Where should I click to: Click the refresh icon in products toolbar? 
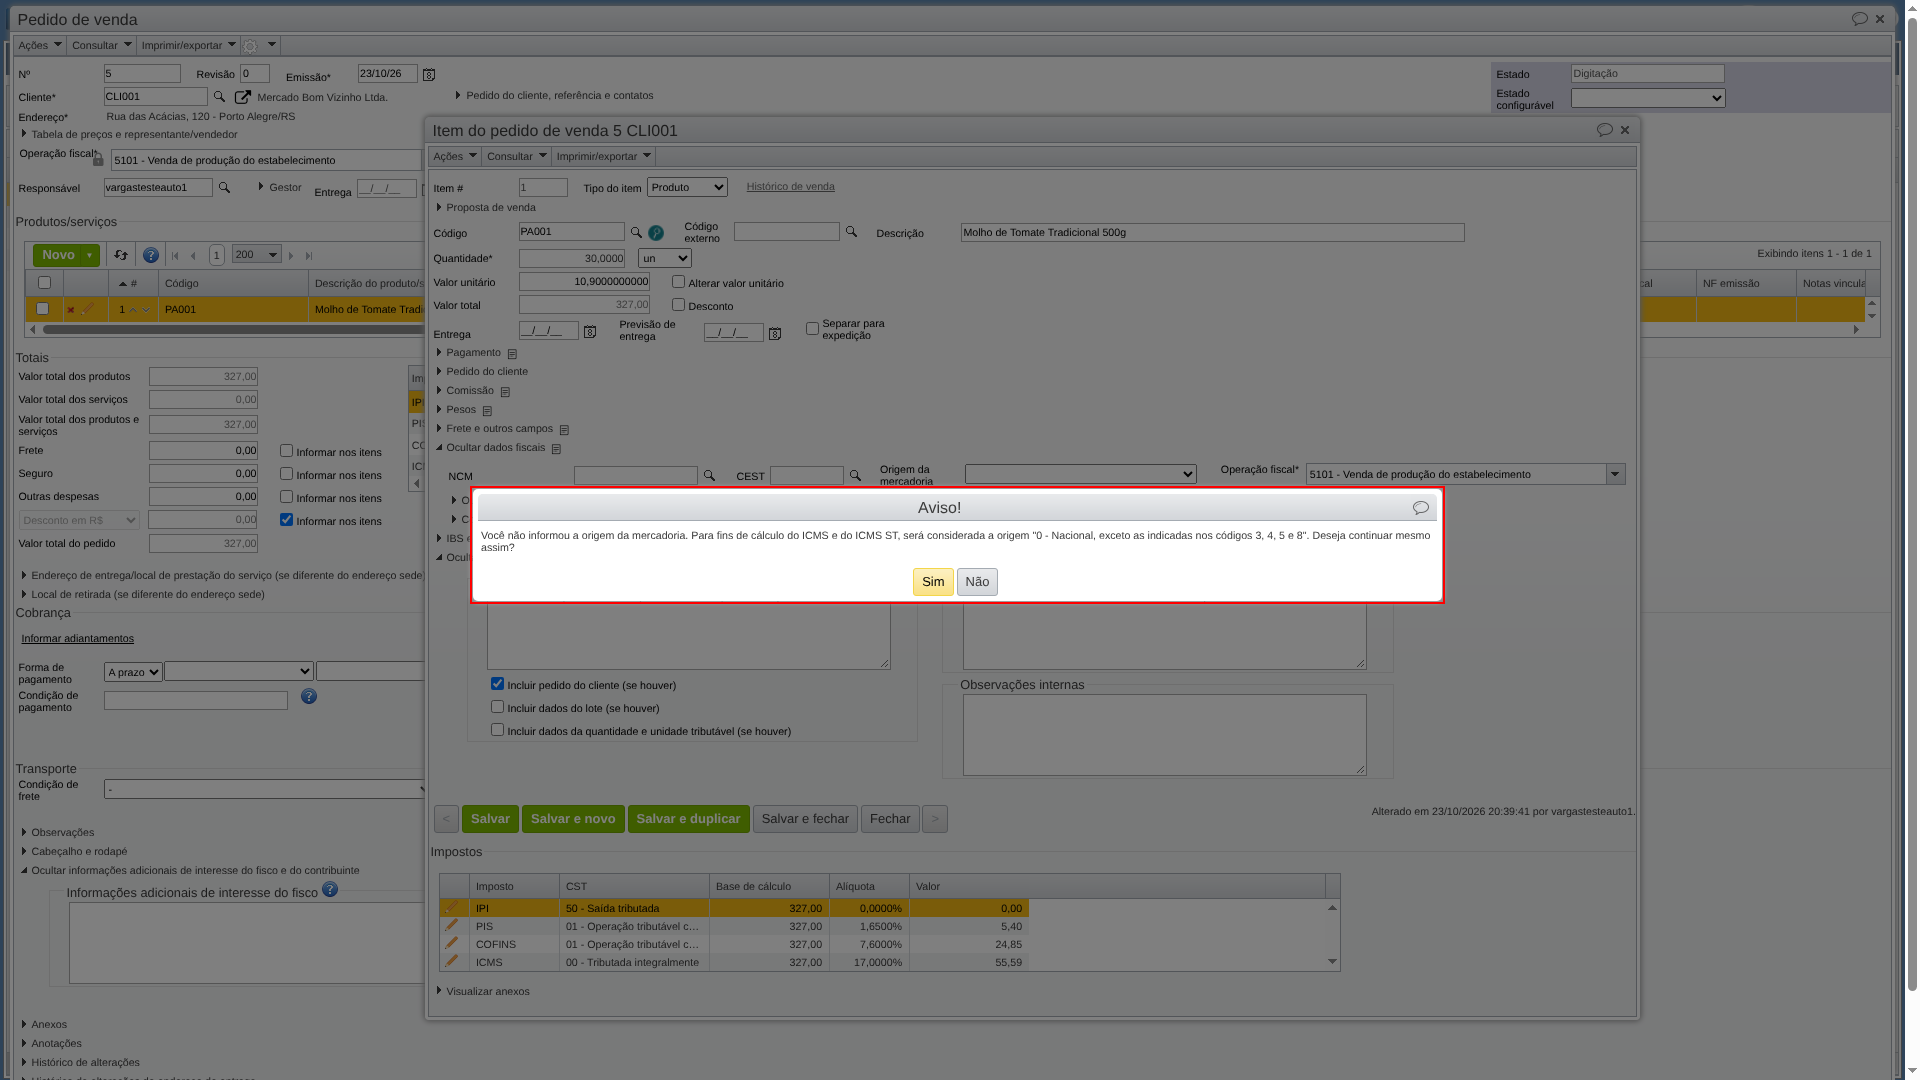[x=121, y=255]
